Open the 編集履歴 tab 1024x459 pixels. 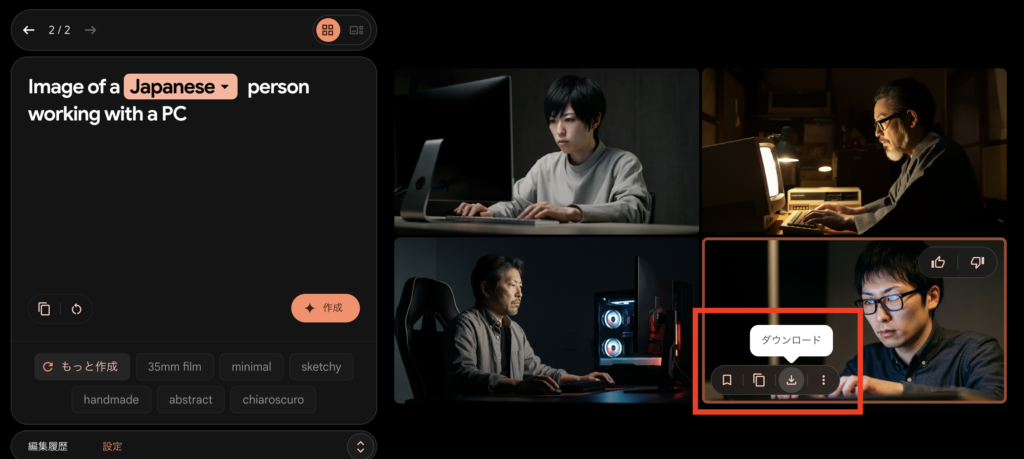coord(48,446)
